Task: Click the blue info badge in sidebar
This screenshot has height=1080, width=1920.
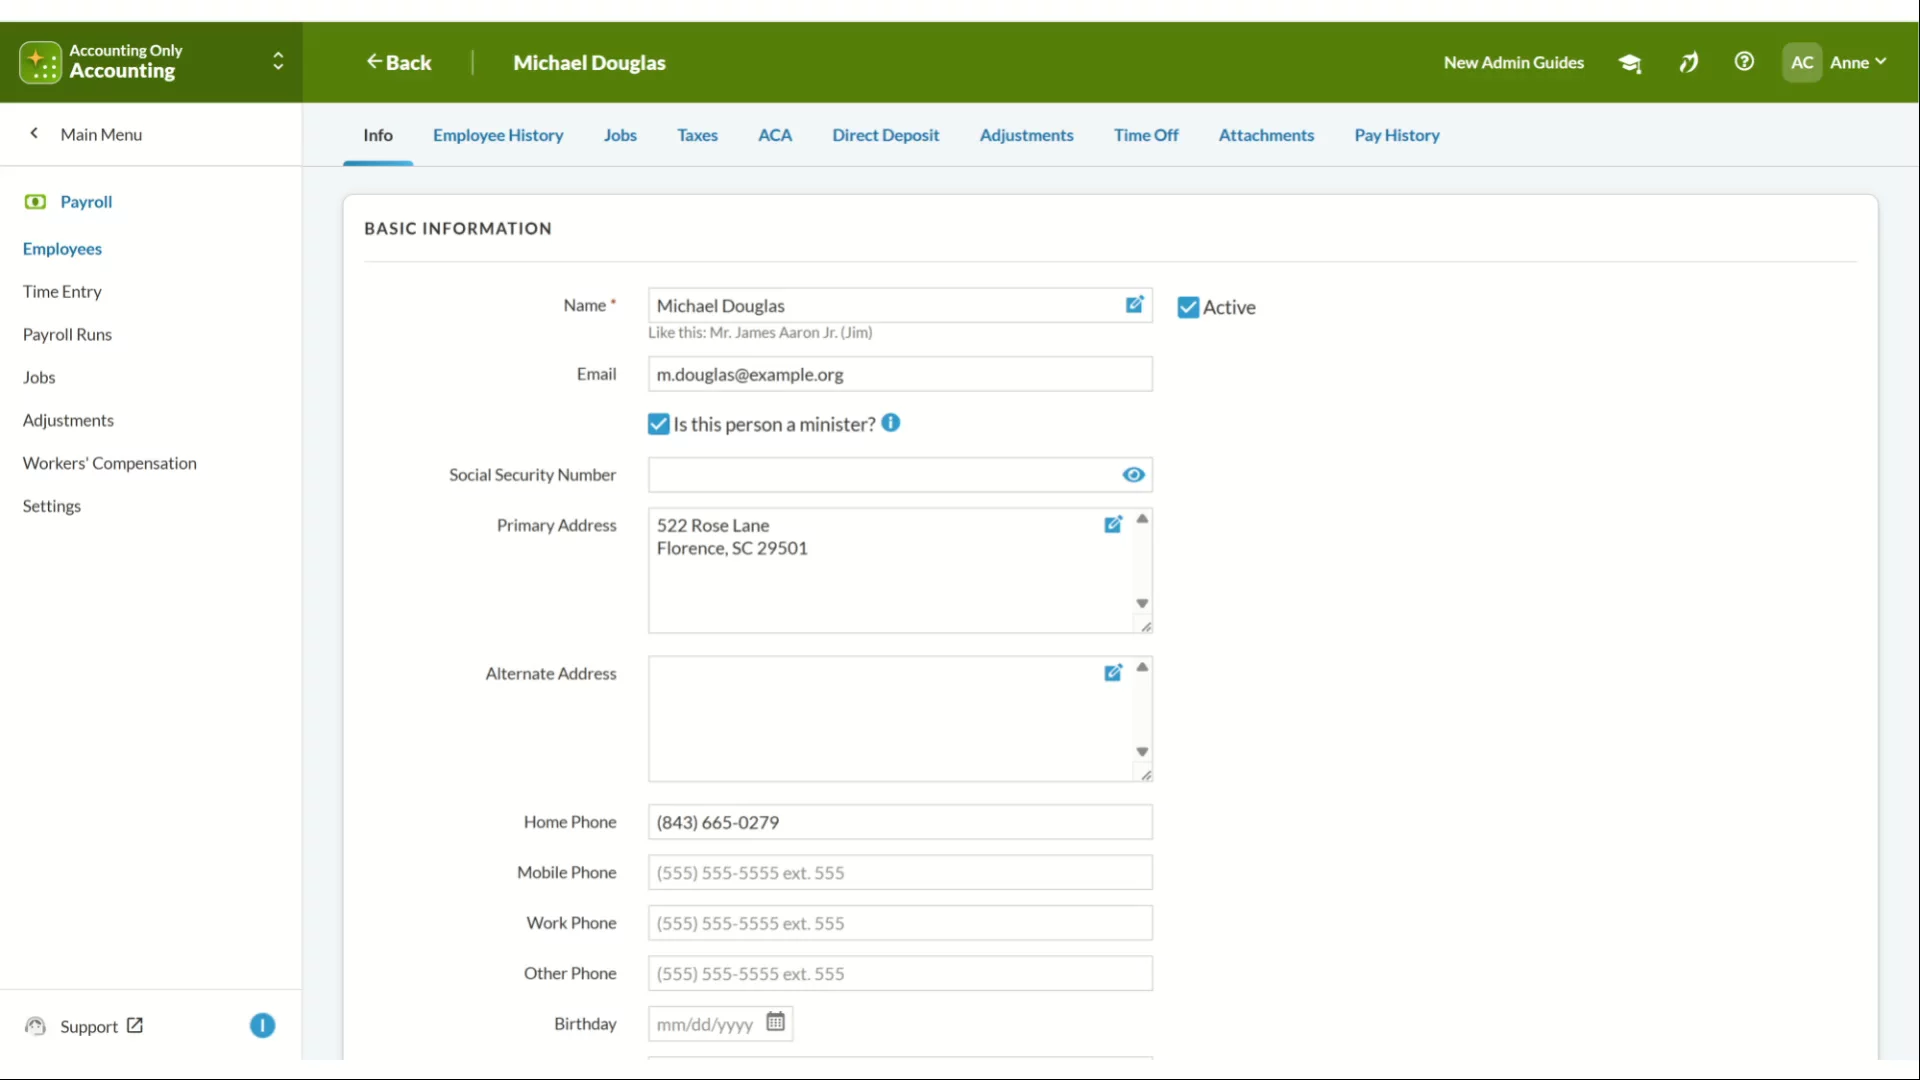Action: pos(262,1026)
